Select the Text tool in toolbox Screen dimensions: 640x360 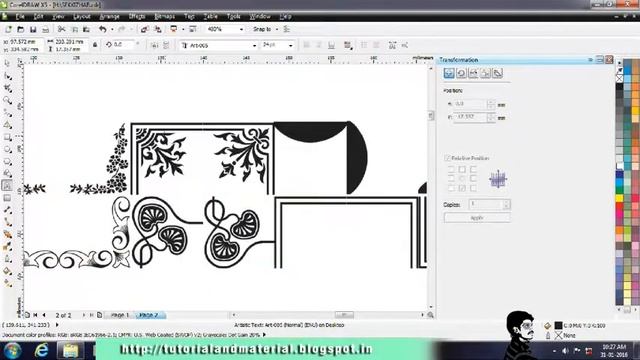click(x=7, y=186)
